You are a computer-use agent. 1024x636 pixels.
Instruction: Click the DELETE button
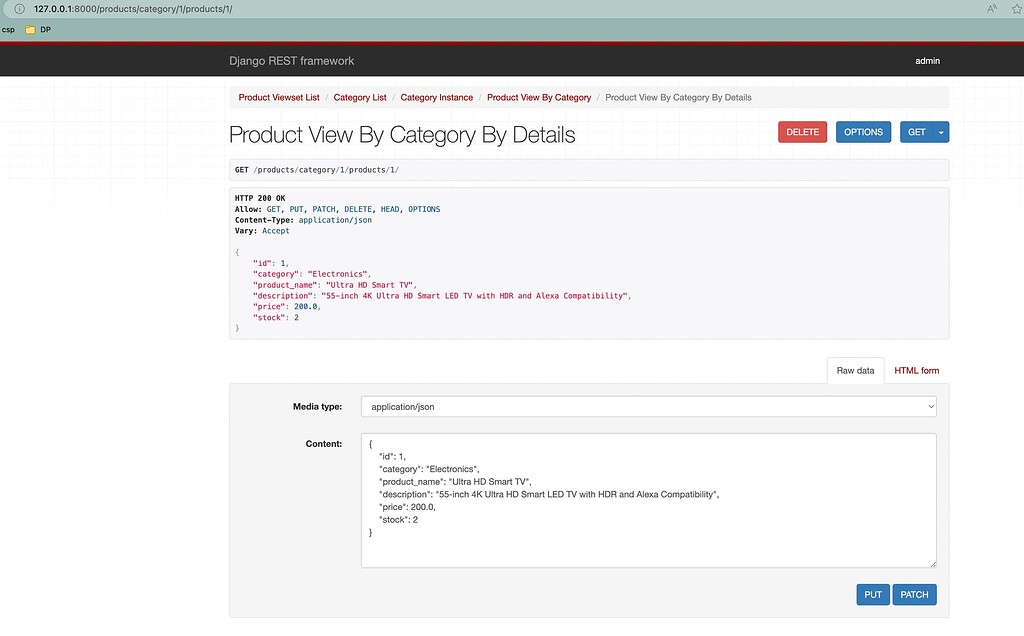802,131
